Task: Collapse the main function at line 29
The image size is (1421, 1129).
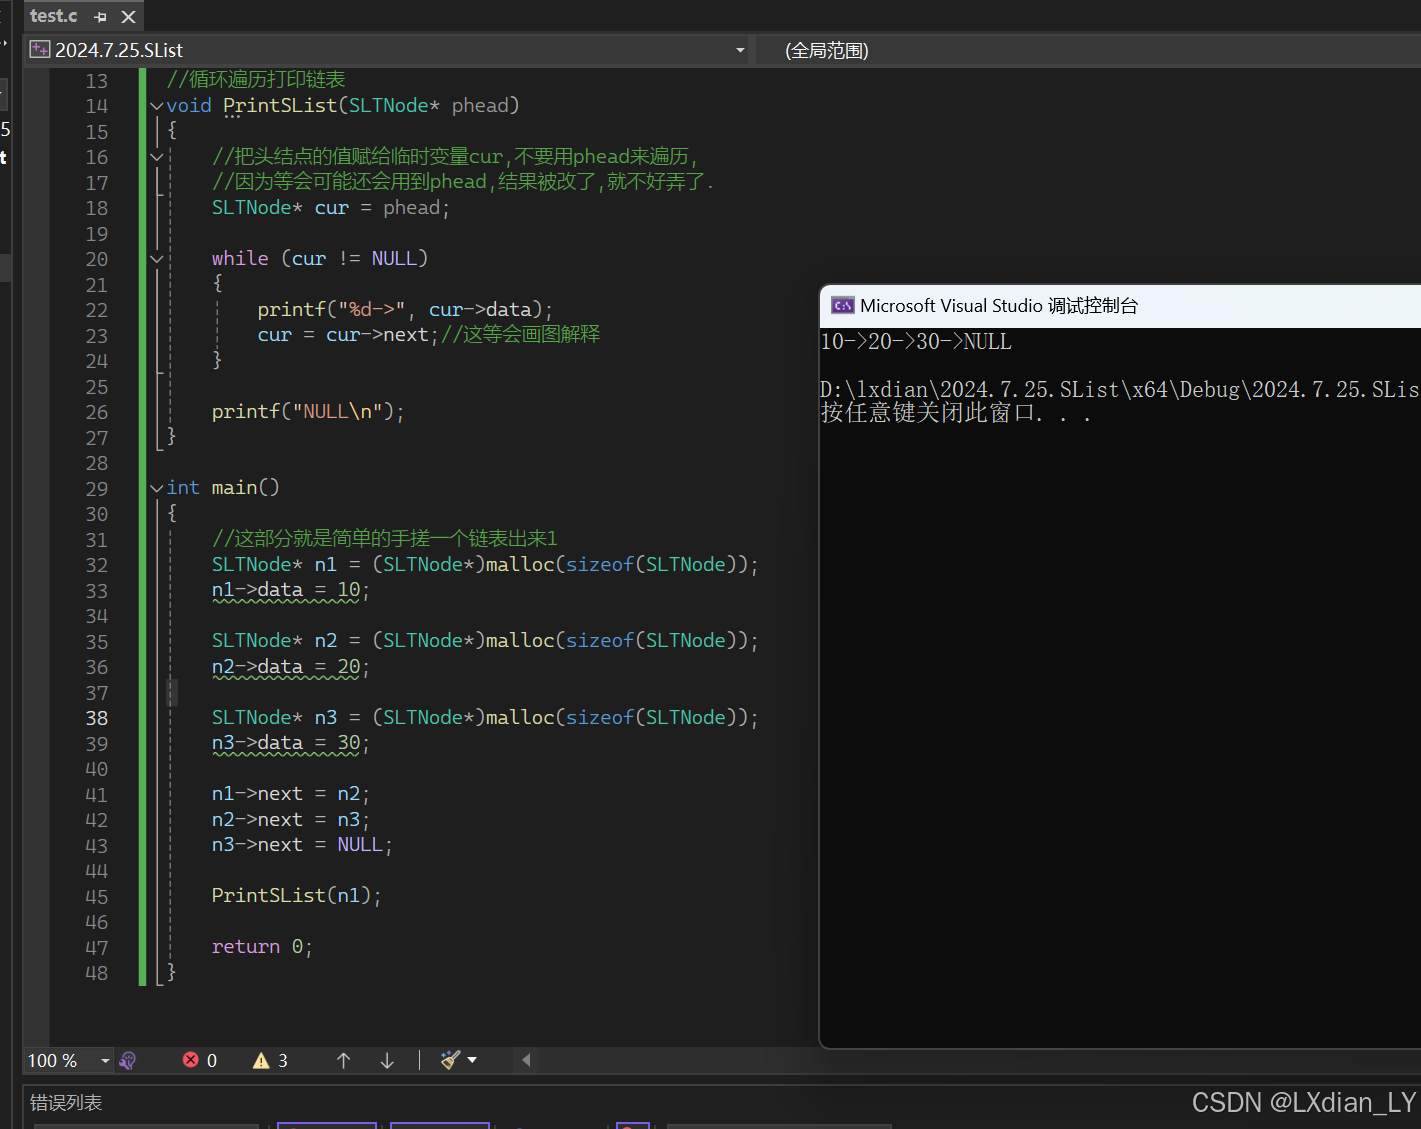Action: coord(157,488)
